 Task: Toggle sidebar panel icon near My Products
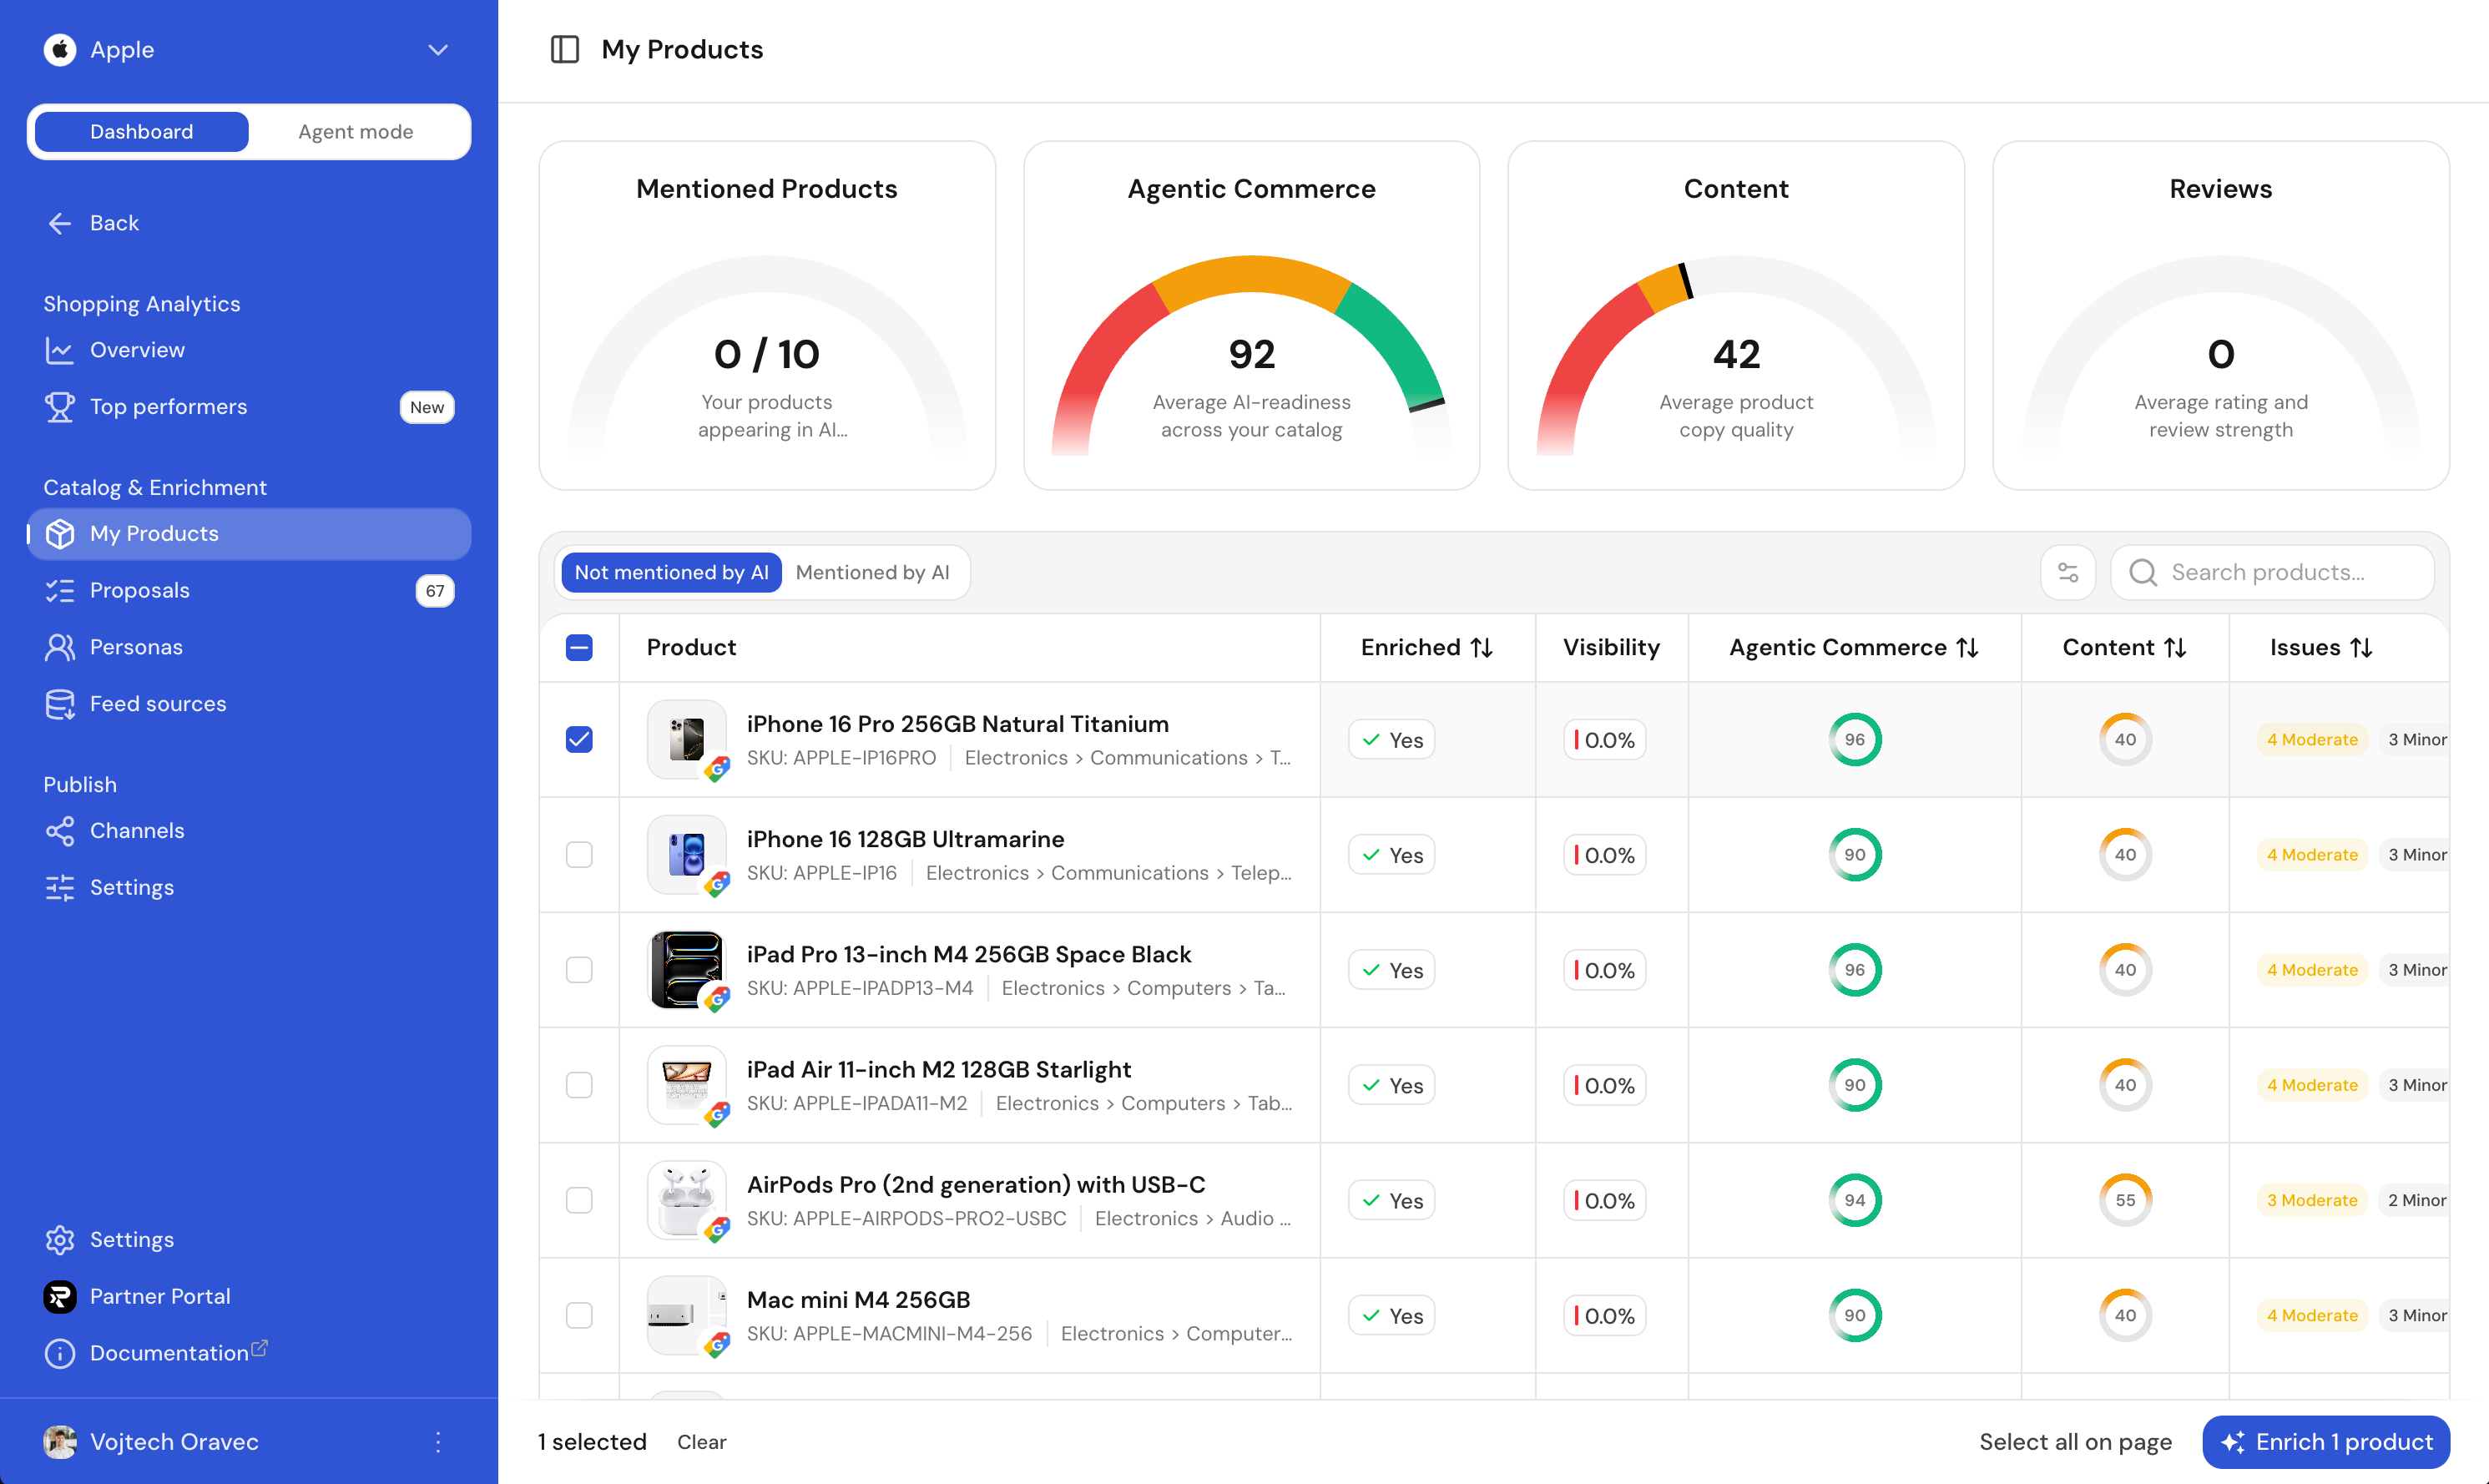click(565, 49)
